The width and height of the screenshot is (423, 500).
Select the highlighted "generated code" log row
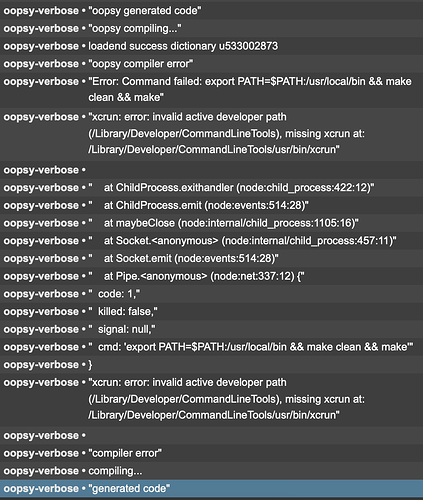(211, 488)
